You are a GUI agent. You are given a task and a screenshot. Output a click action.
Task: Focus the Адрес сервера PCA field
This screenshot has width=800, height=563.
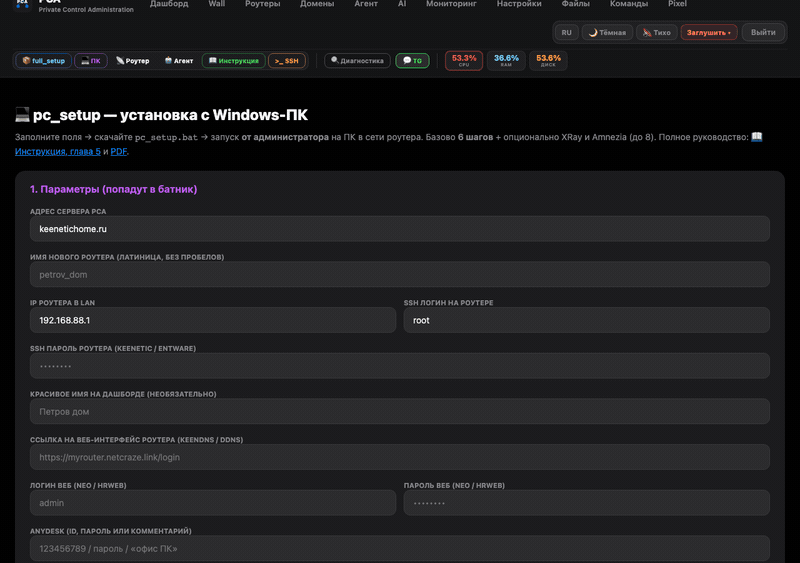pos(399,229)
